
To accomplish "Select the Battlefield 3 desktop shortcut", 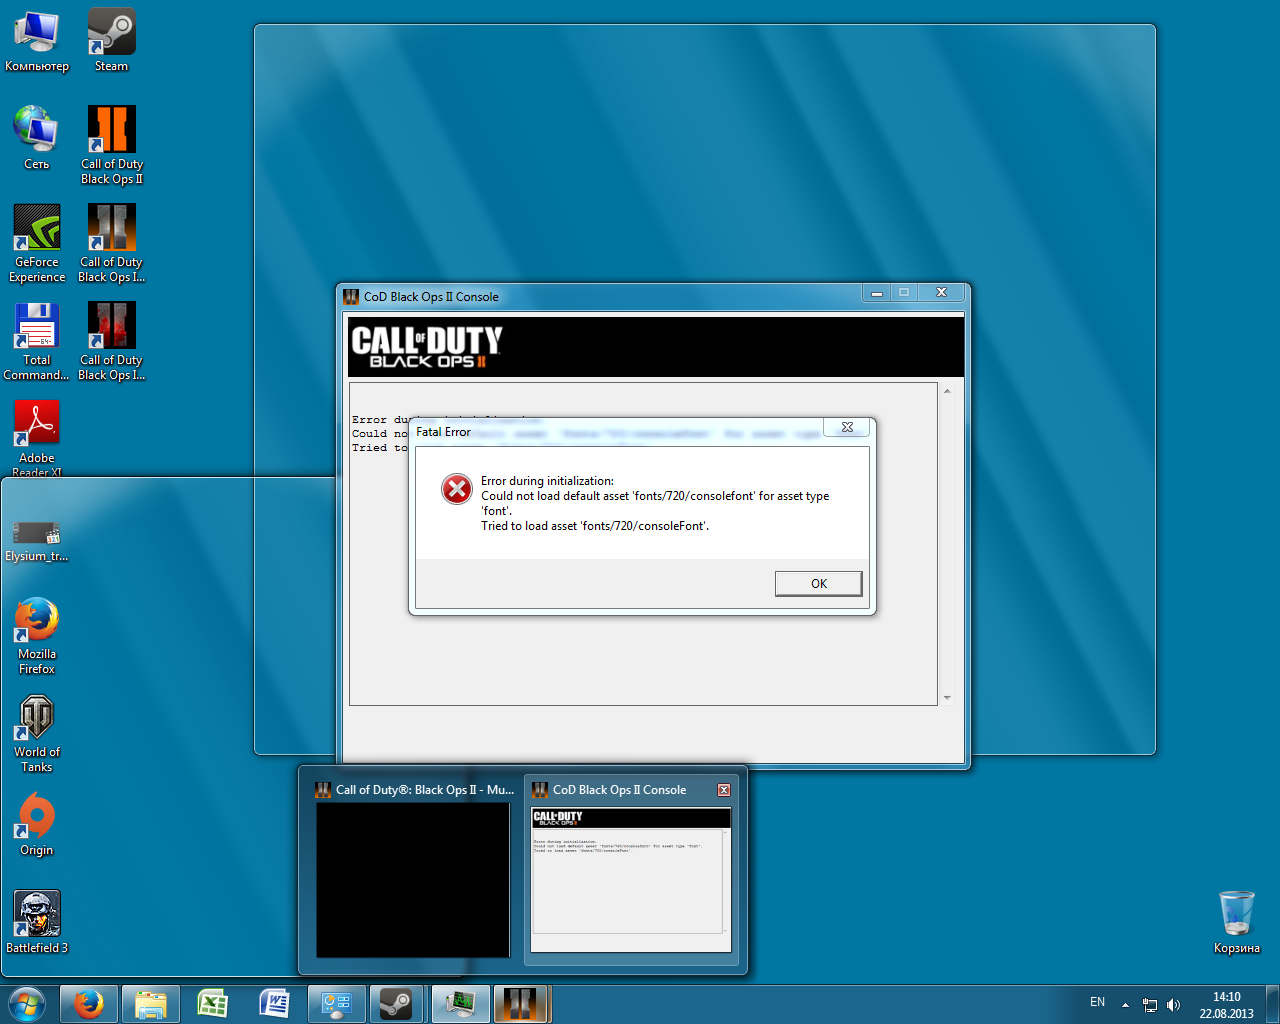I will point(37,922).
